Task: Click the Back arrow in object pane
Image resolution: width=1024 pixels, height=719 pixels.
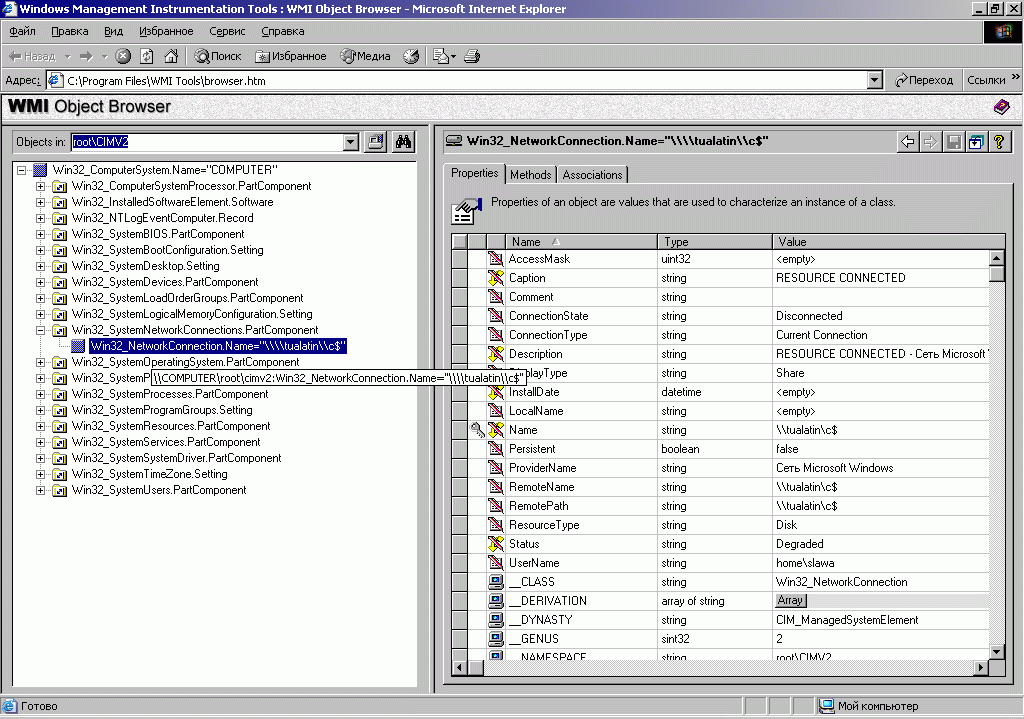Action: (908, 141)
